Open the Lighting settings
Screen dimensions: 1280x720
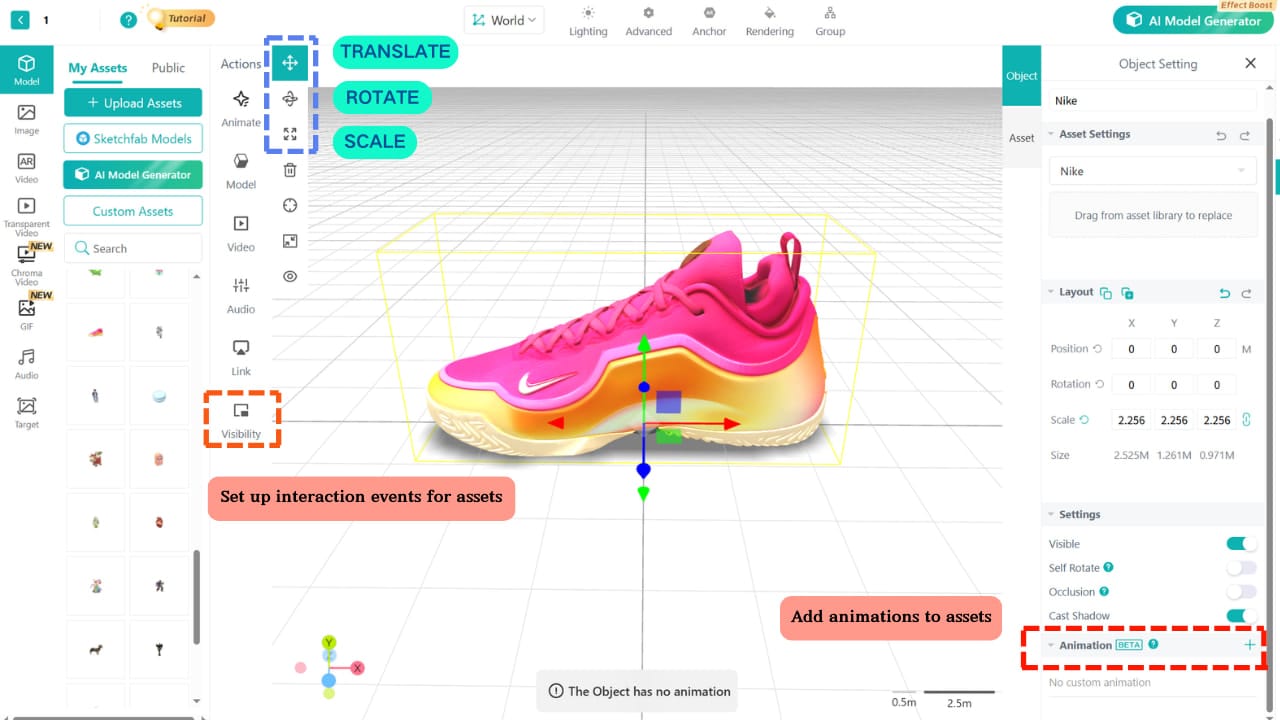click(x=588, y=21)
